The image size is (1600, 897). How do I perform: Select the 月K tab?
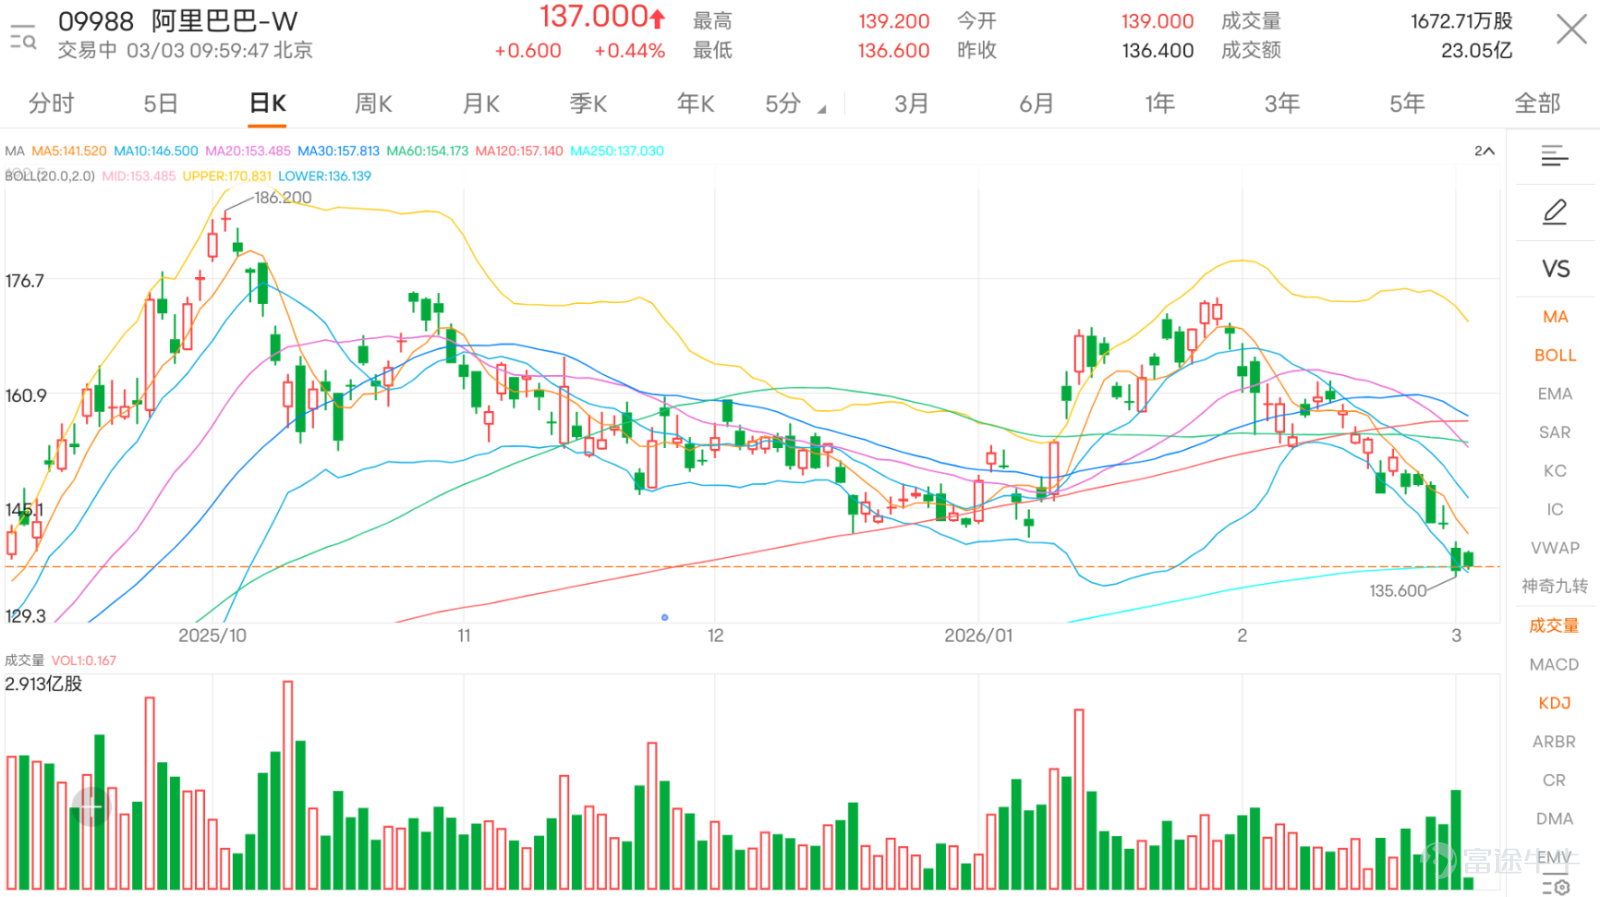tap(481, 103)
